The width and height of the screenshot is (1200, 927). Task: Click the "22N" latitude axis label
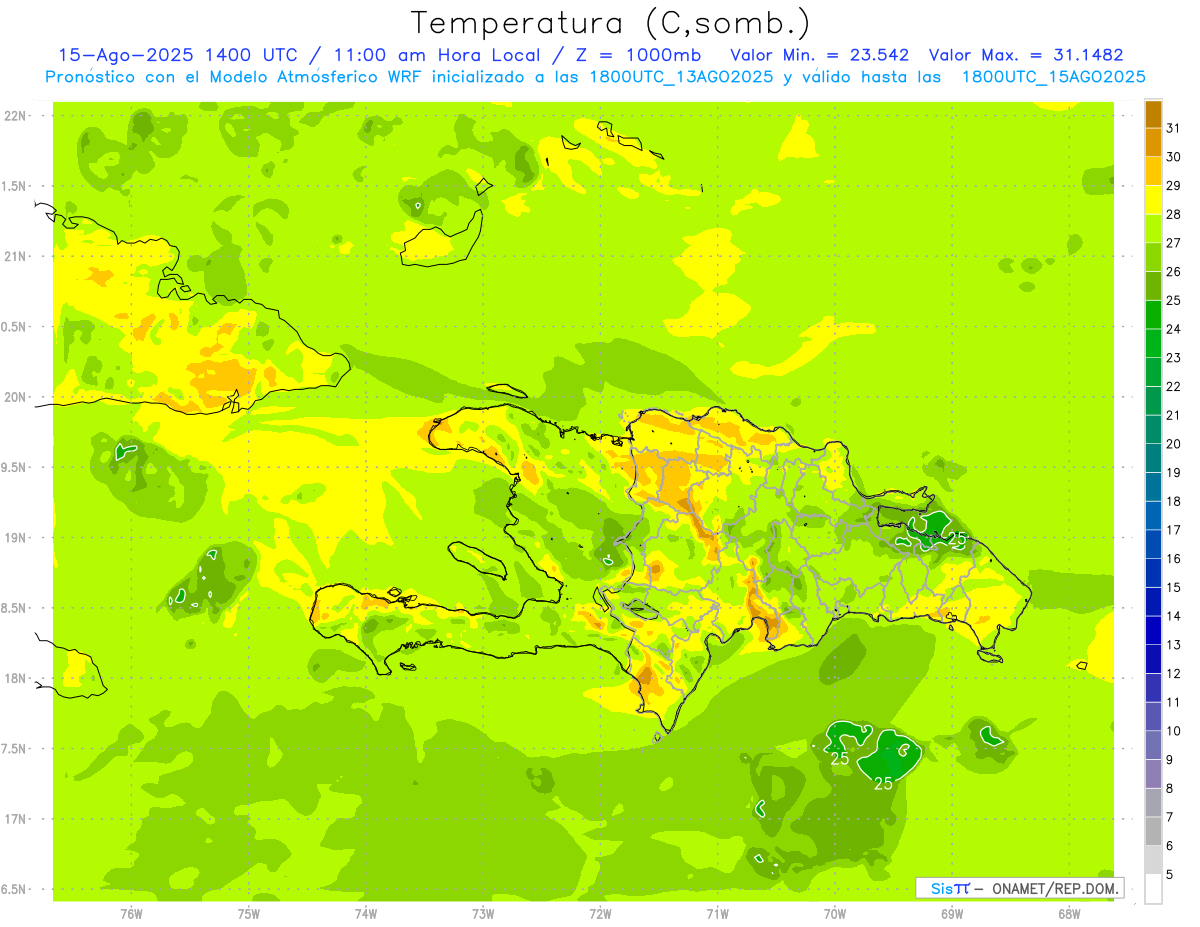tap(15, 115)
